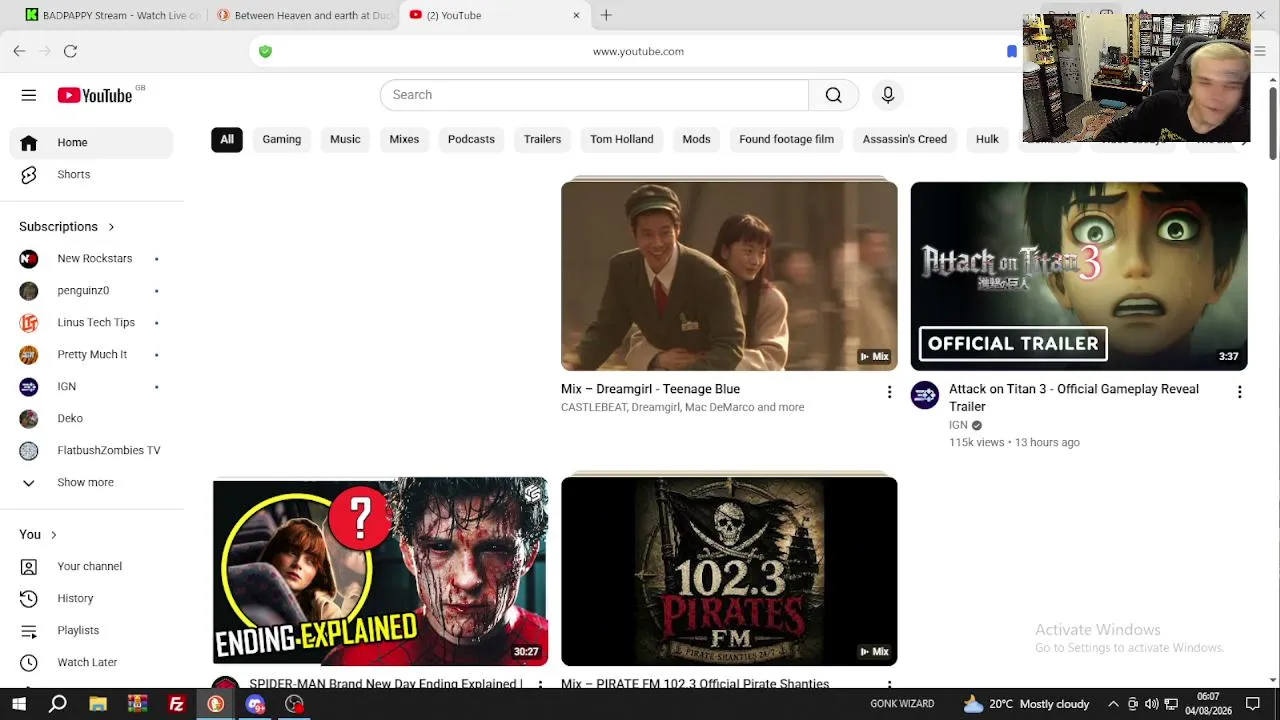Reload the page with the refresh icon
Image resolution: width=1280 pixels, height=720 pixels.
pyautogui.click(x=70, y=51)
